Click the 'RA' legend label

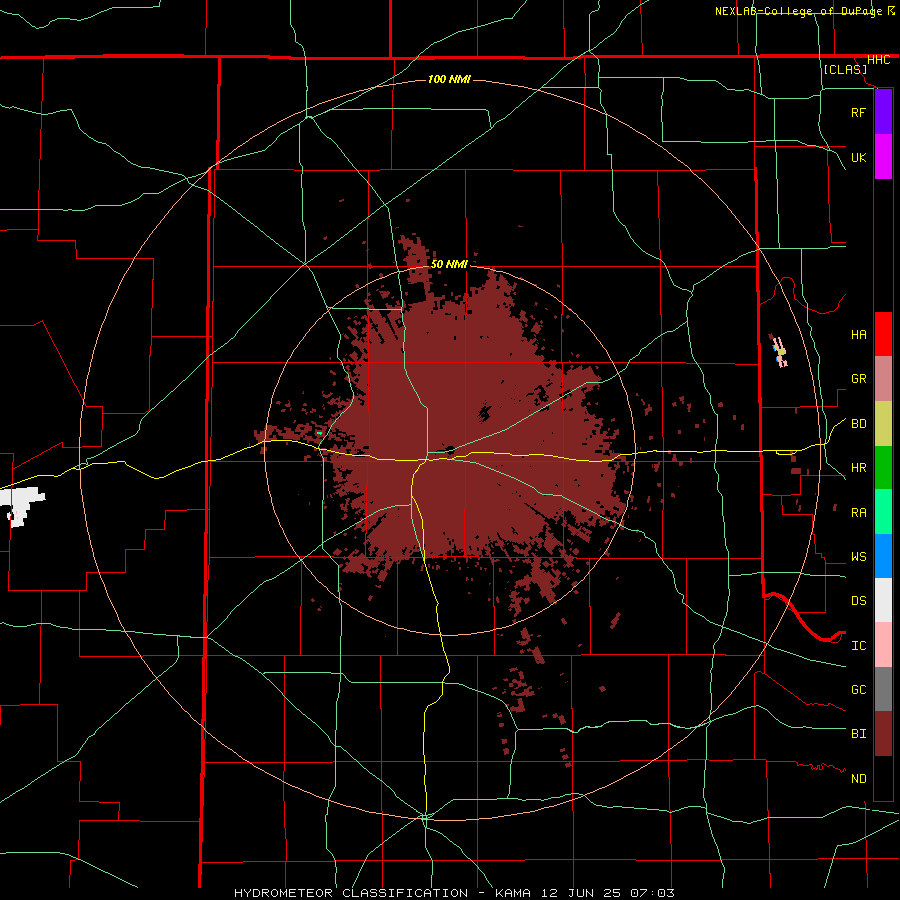coord(858,513)
